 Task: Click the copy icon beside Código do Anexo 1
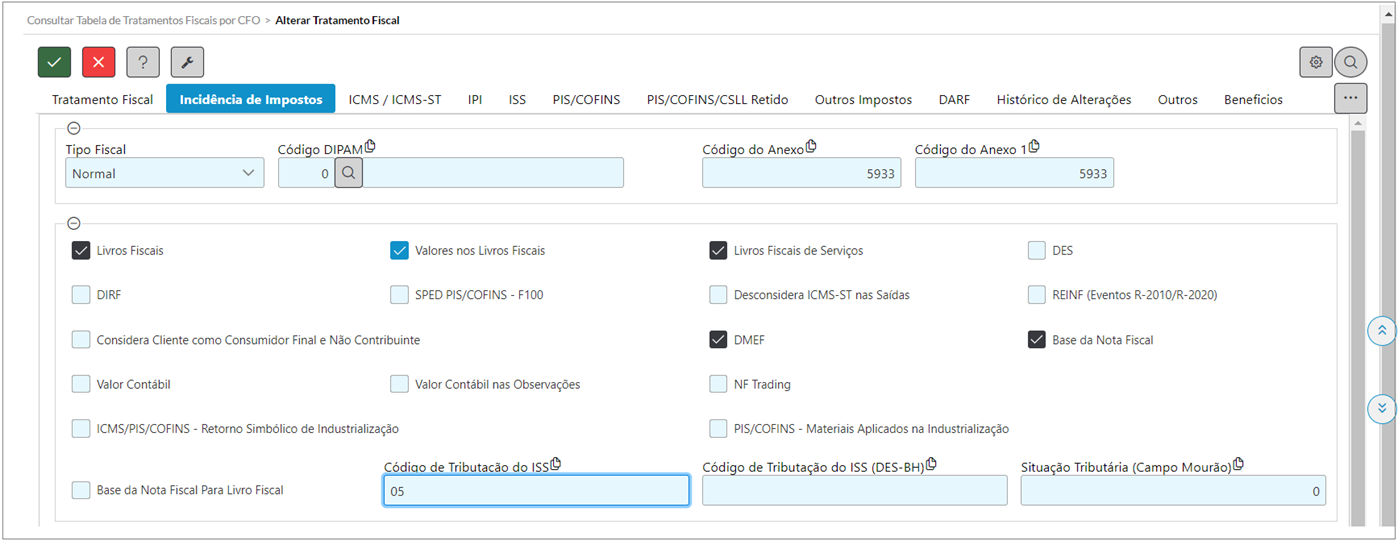tap(1034, 146)
